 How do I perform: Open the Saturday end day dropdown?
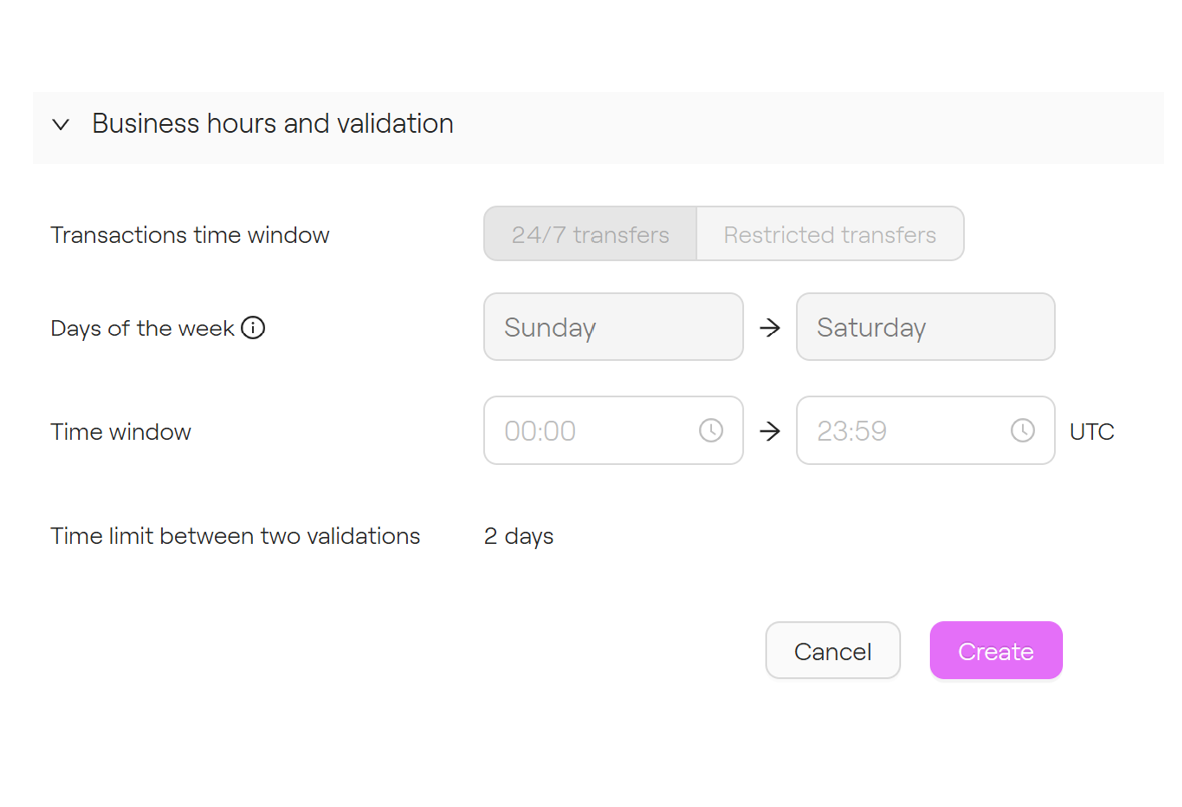click(x=925, y=327)
